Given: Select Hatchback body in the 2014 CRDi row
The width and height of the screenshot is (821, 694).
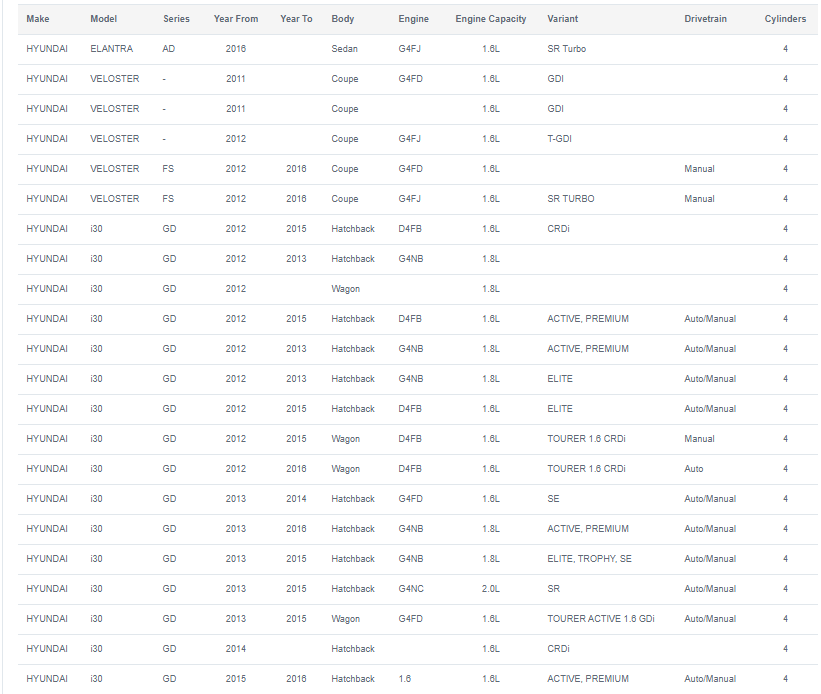Looking at the screenshot, I should (353, 649).
